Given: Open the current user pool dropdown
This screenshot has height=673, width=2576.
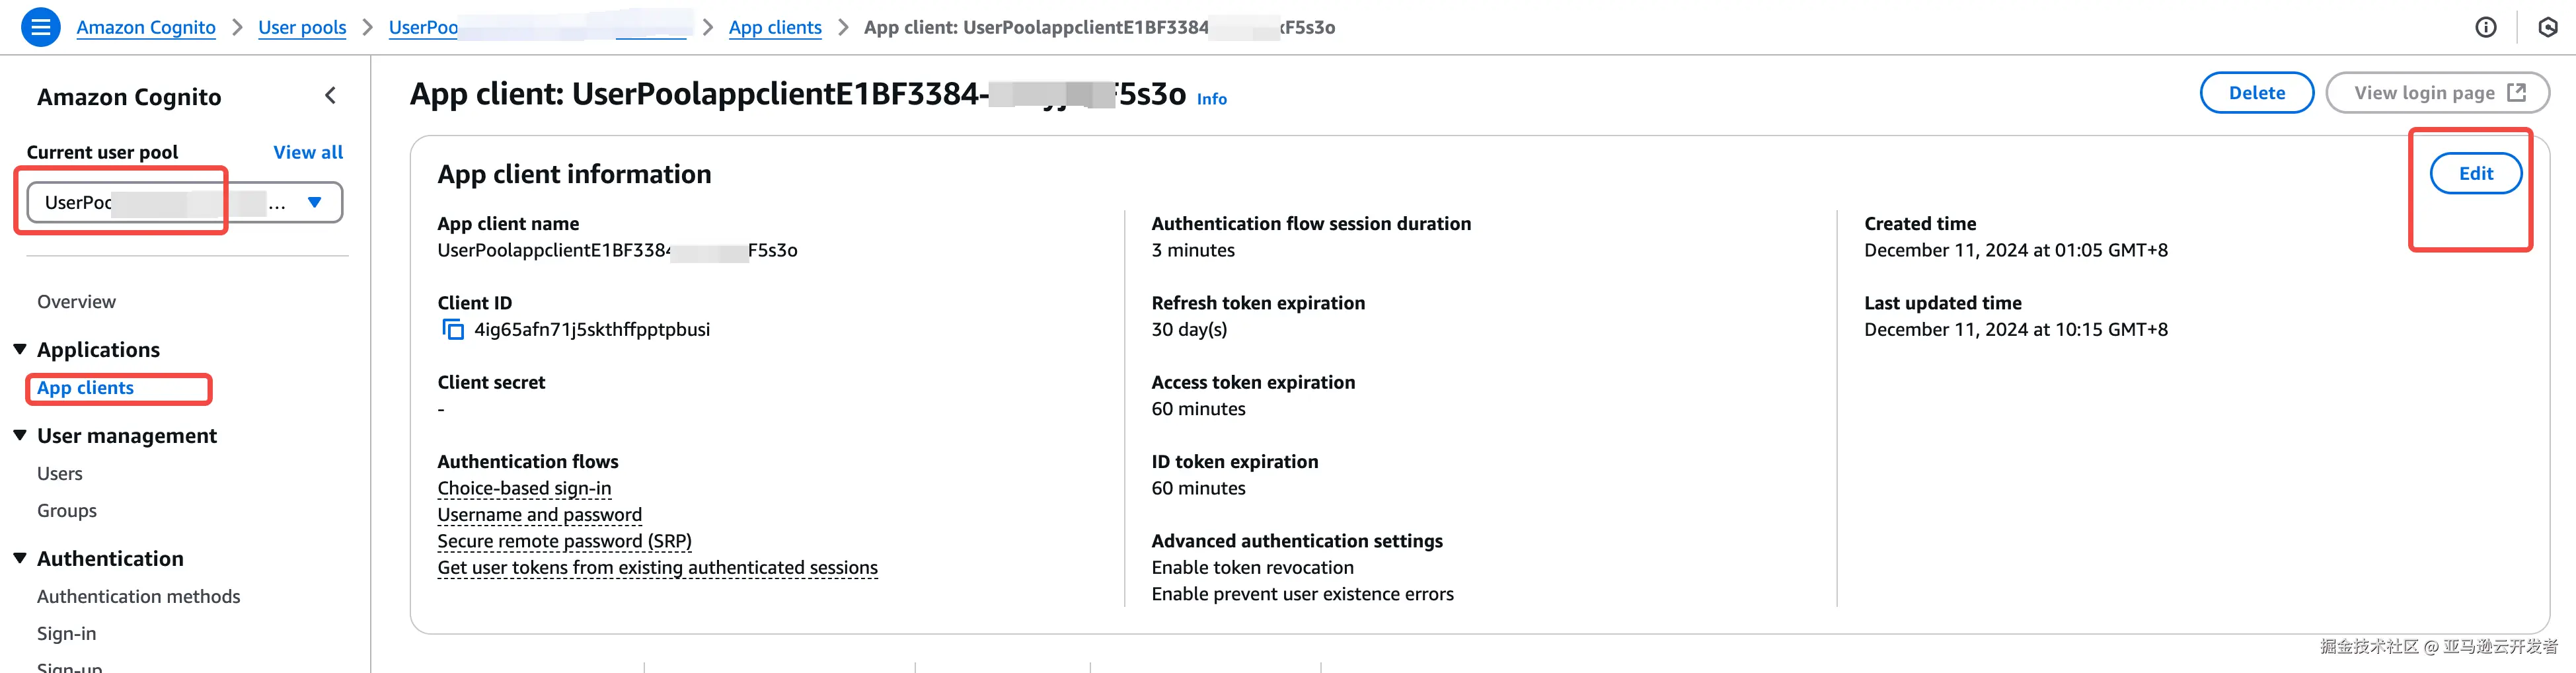Looking at the screenshot, I should [314, 202].
